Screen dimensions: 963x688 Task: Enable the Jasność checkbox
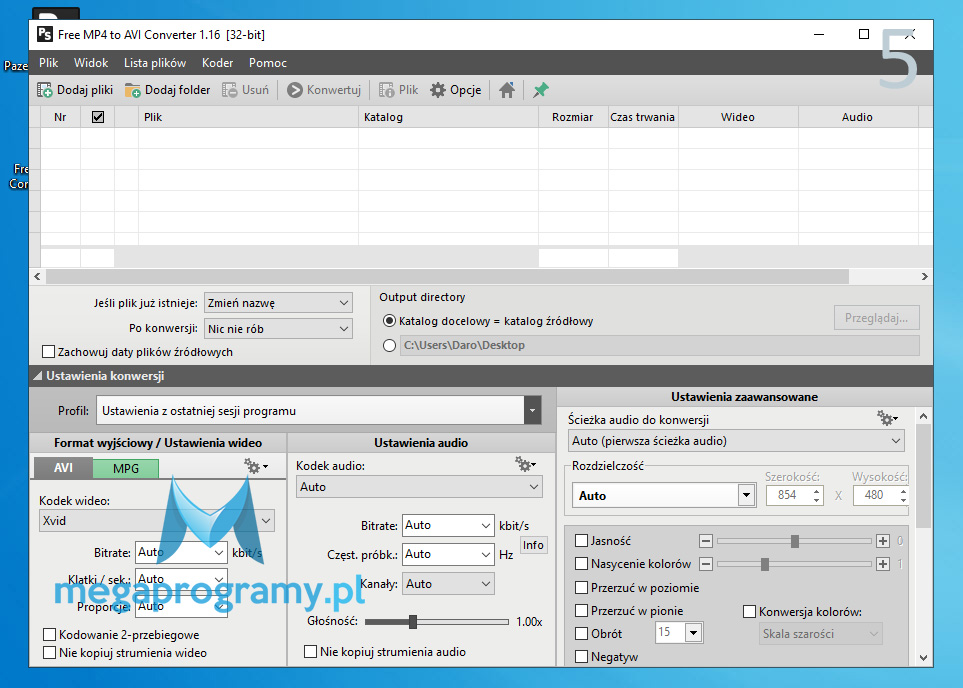581,541
